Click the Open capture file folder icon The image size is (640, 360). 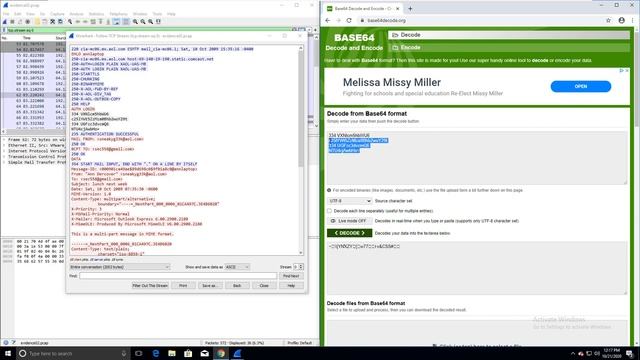point(37,22)
